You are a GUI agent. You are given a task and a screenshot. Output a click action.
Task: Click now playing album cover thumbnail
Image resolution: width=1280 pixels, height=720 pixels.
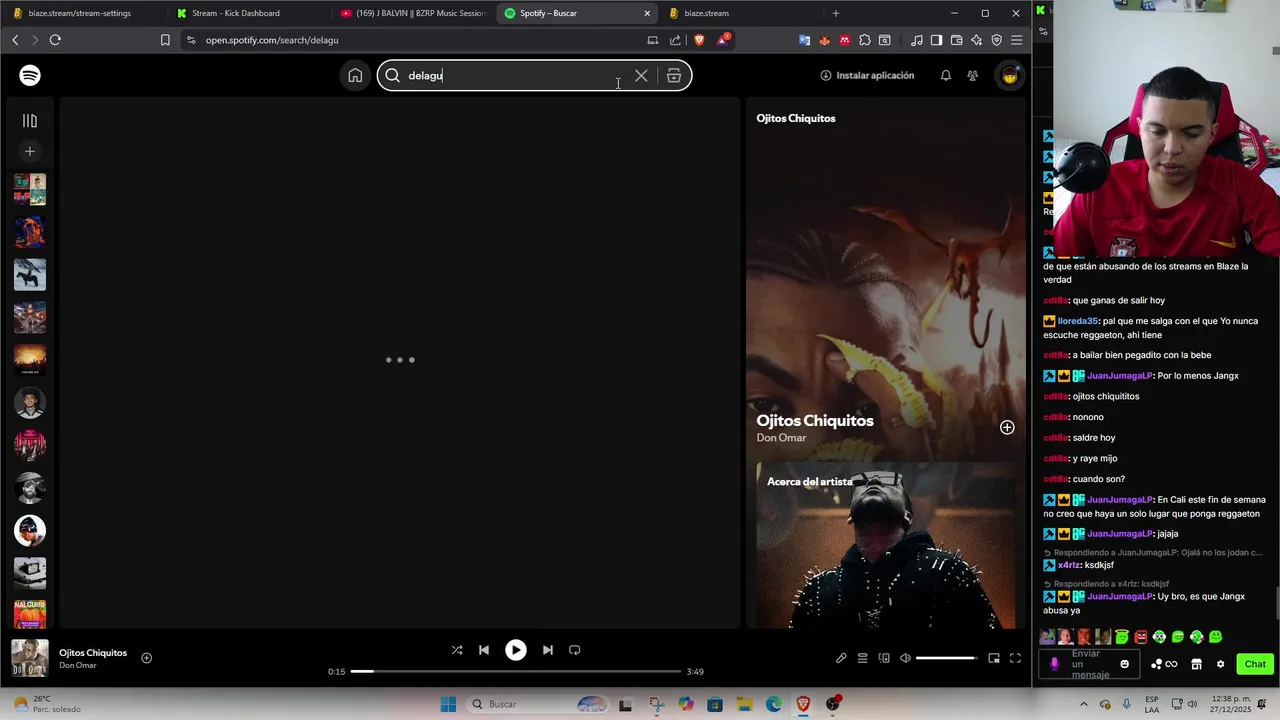(x=29, y=658)
